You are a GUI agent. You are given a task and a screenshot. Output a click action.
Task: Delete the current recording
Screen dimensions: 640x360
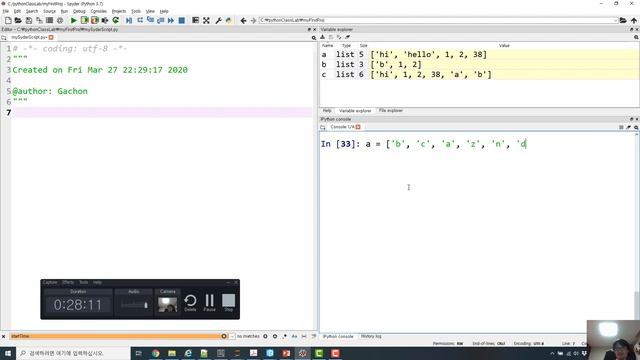coord(190,303)
